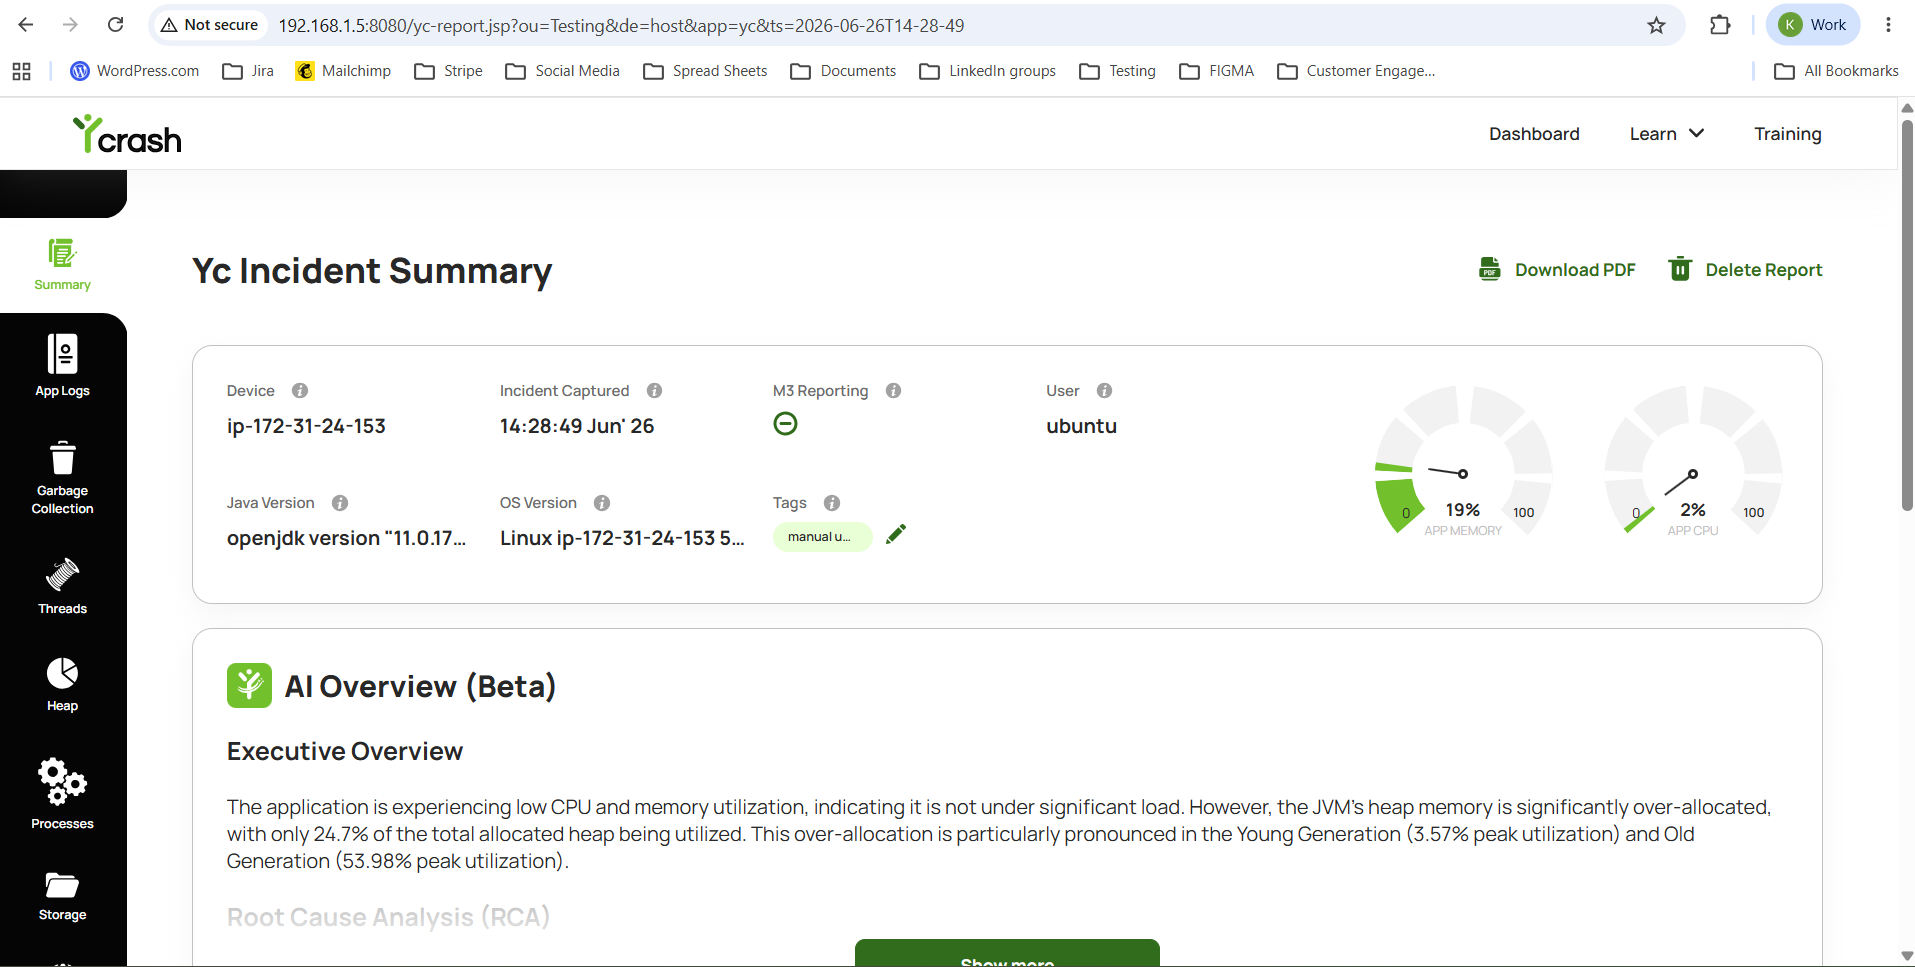Open the browser apps grid icon
The height and width of the screenshot is (967, 1915).
[21, 71]
